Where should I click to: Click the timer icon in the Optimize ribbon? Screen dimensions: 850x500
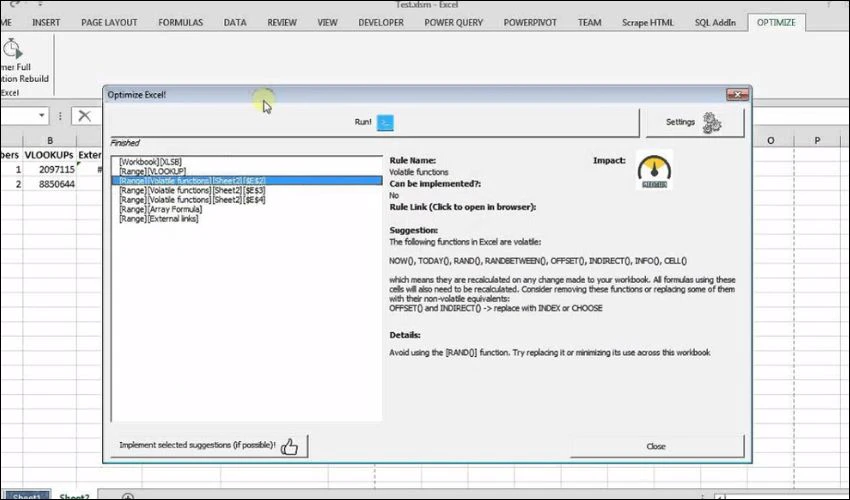[12, 48]
